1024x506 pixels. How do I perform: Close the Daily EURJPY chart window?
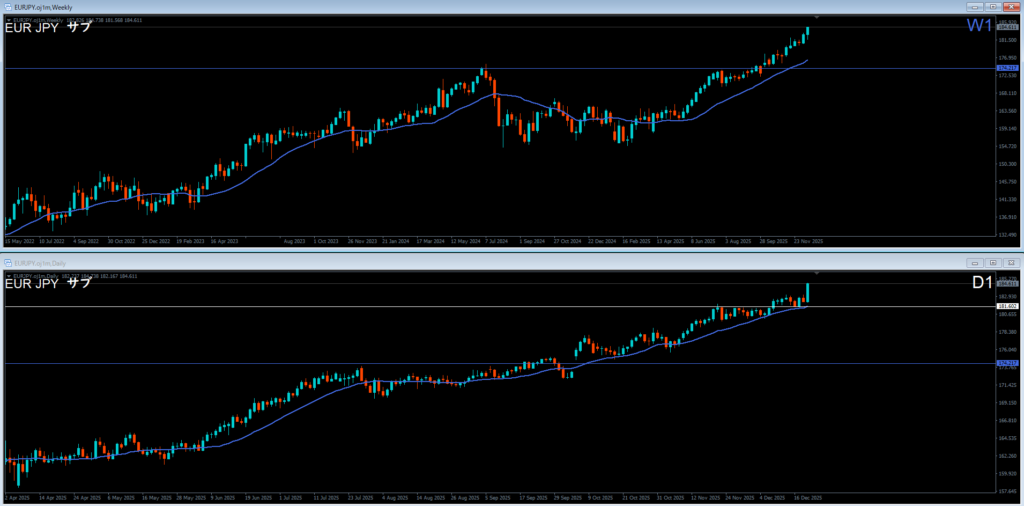1012,262
